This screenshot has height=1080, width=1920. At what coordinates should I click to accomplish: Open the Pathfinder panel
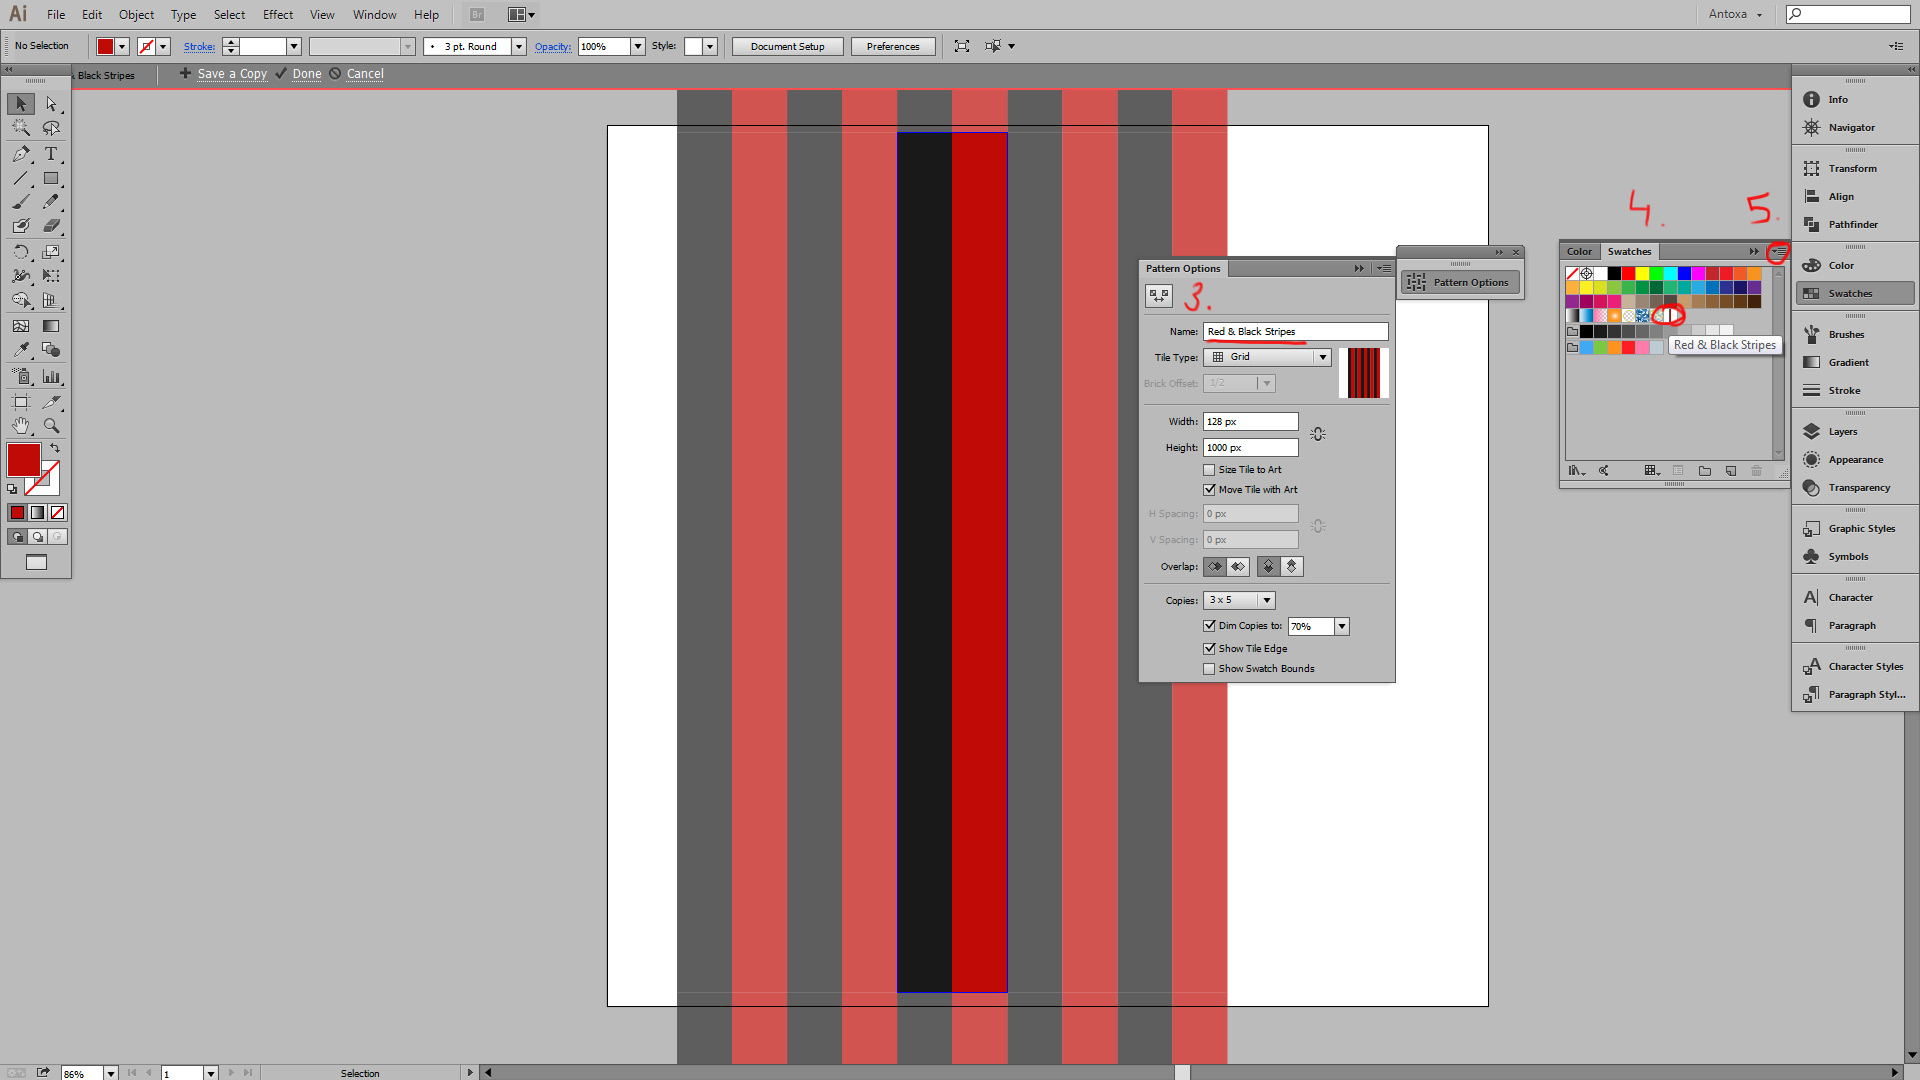point(1853,225)
